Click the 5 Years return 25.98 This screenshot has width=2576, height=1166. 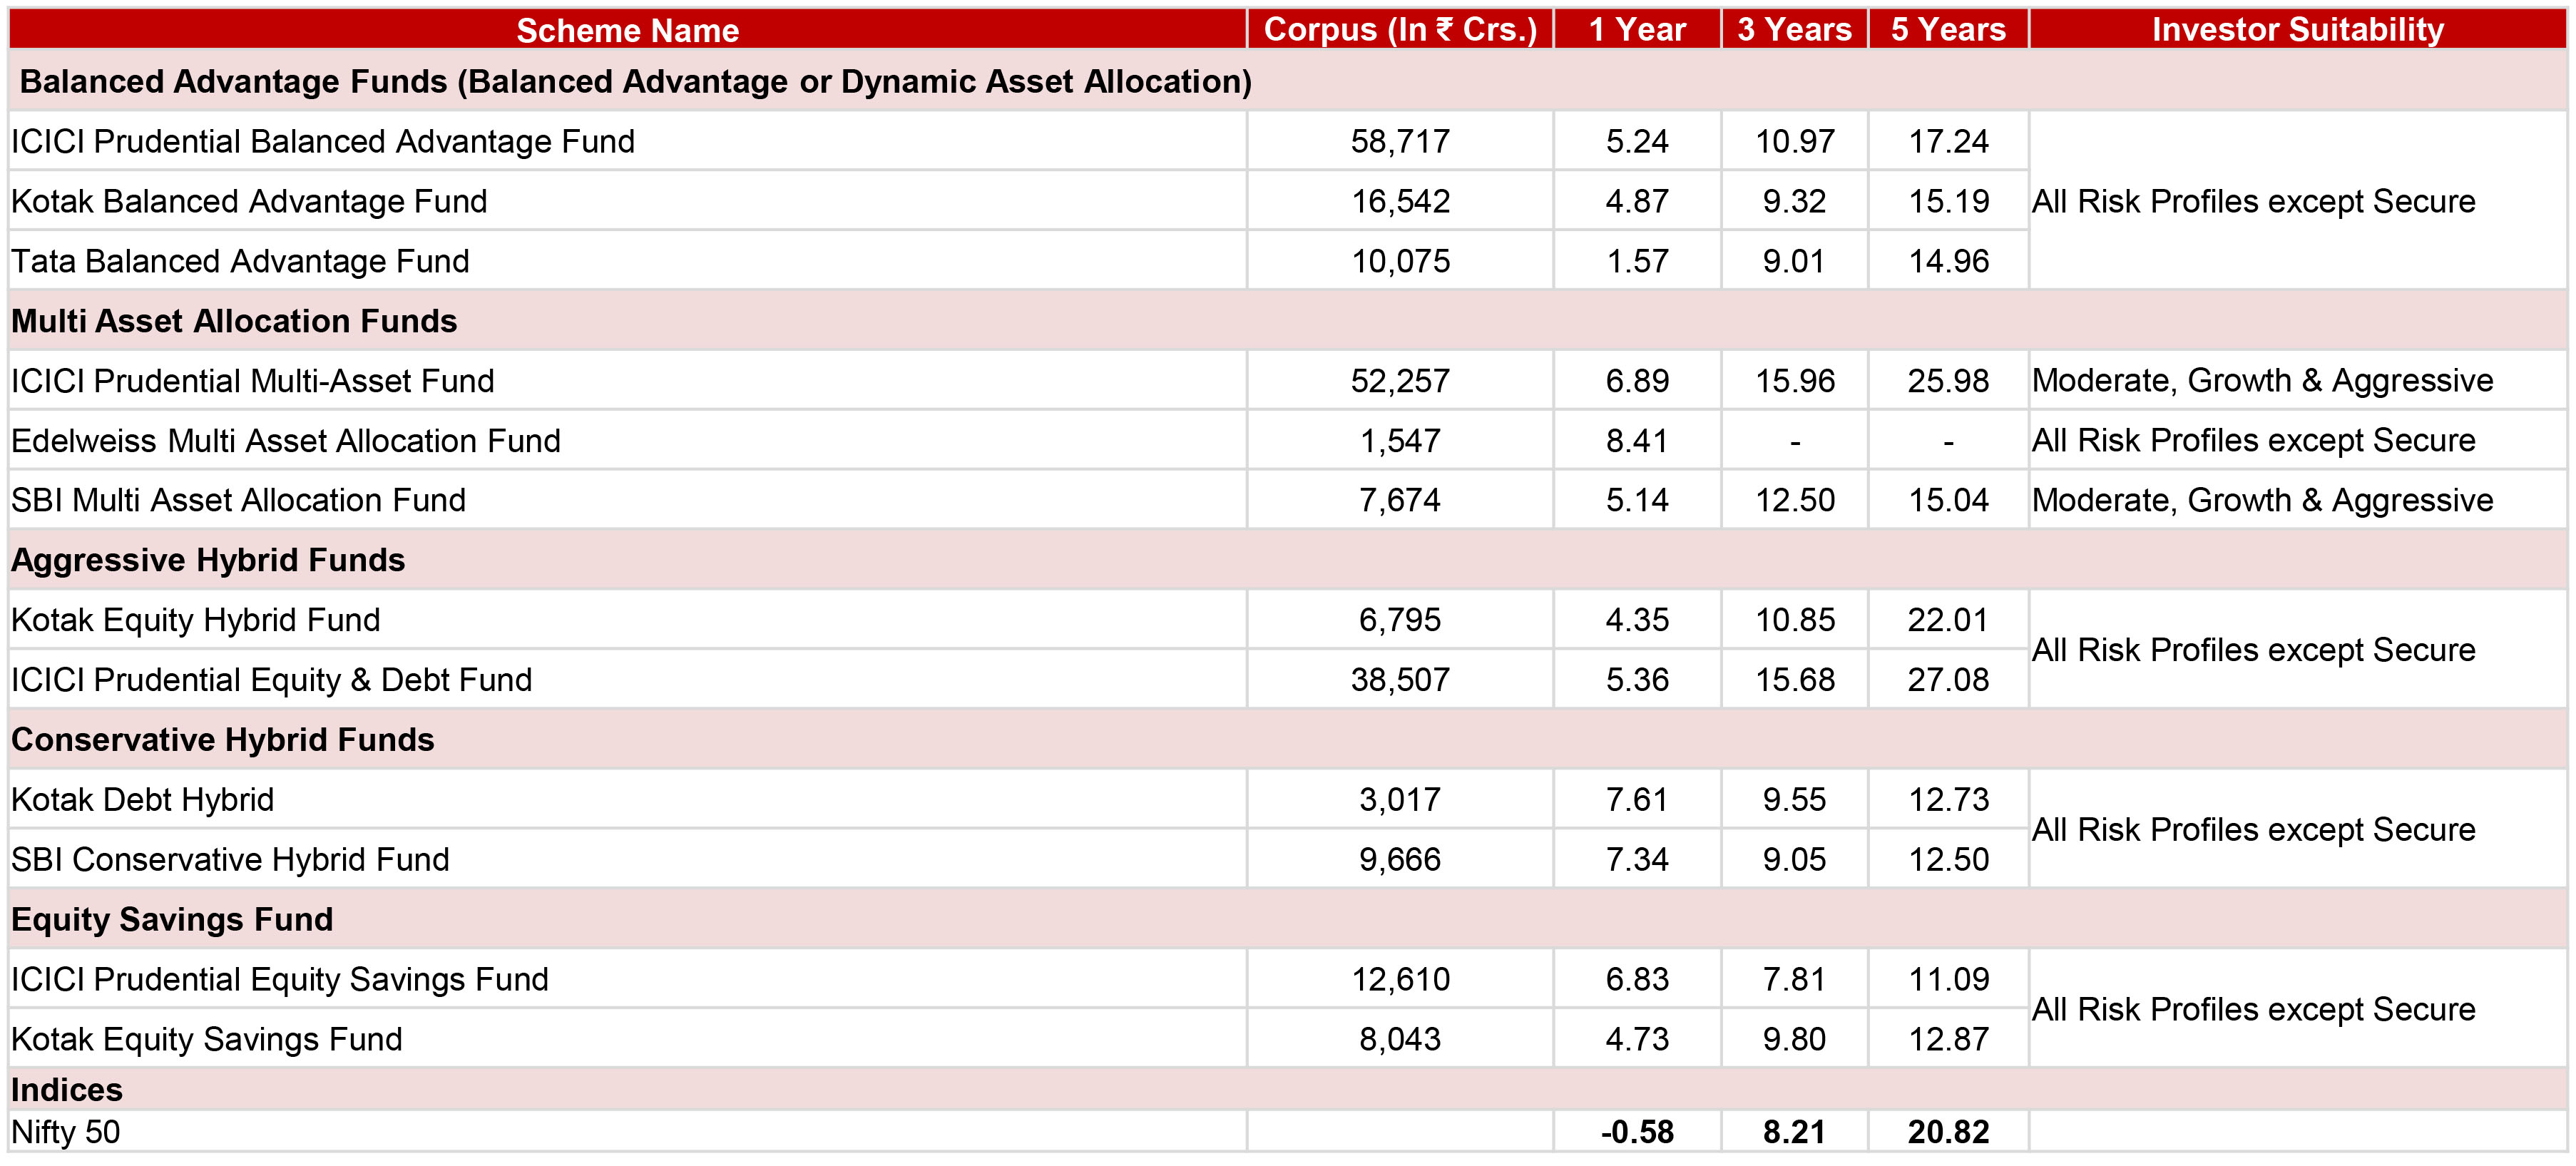pyautogui.click(x=1948, y=381)
